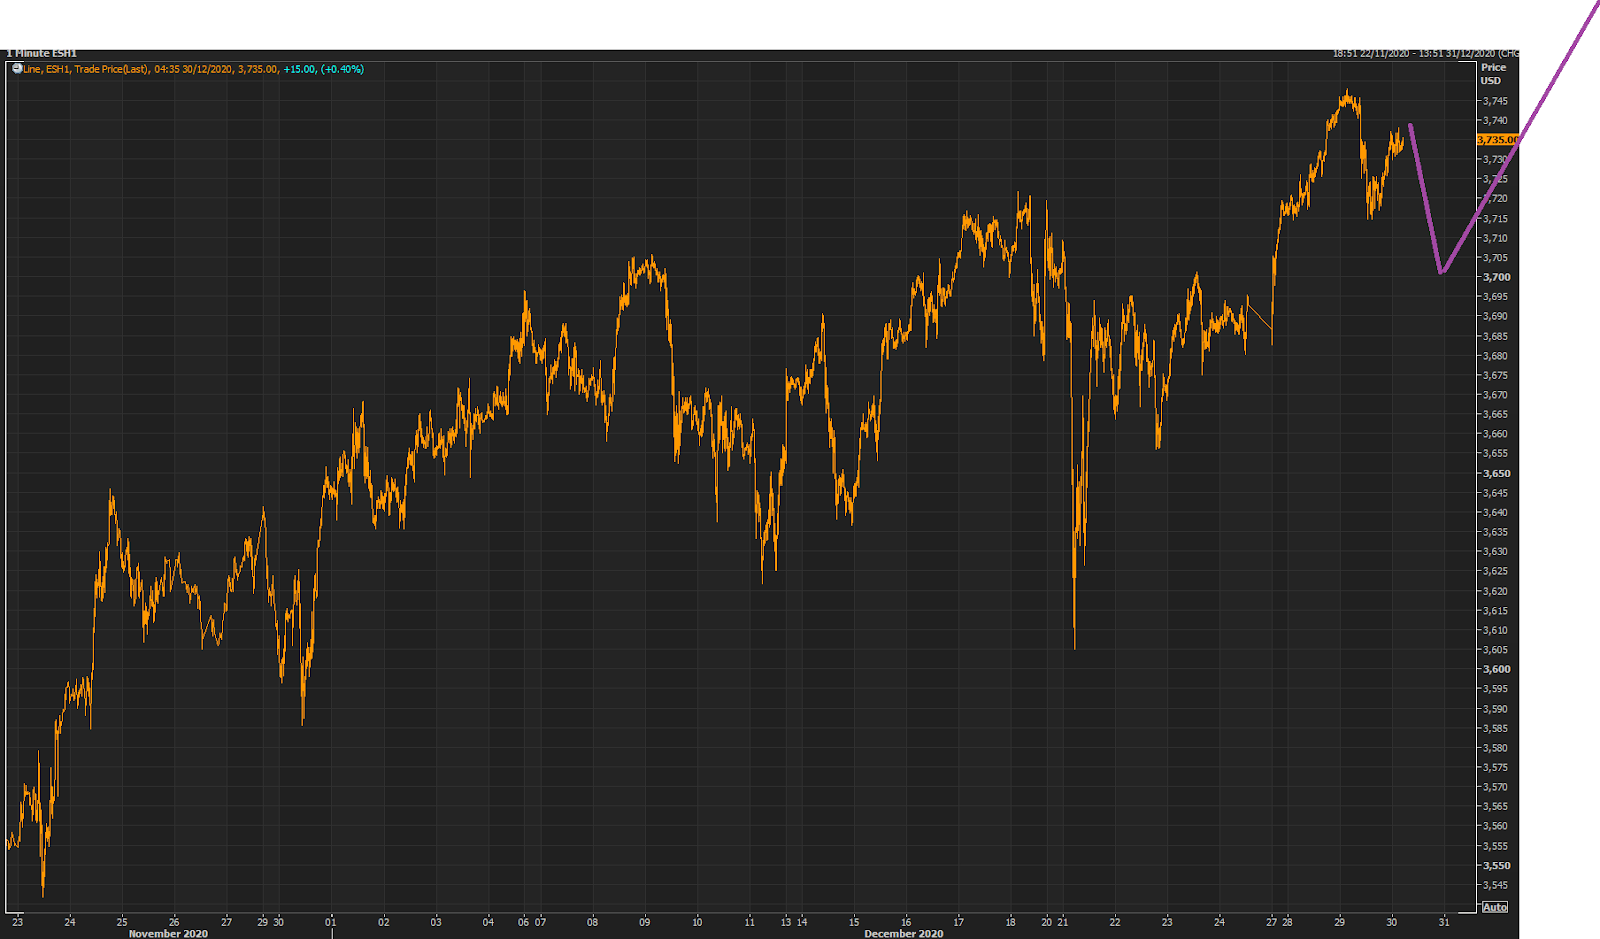Viewport: 1600px width, 939px height.
Task: Click the (+0.40%) percent change value
Action: [342, 69]
